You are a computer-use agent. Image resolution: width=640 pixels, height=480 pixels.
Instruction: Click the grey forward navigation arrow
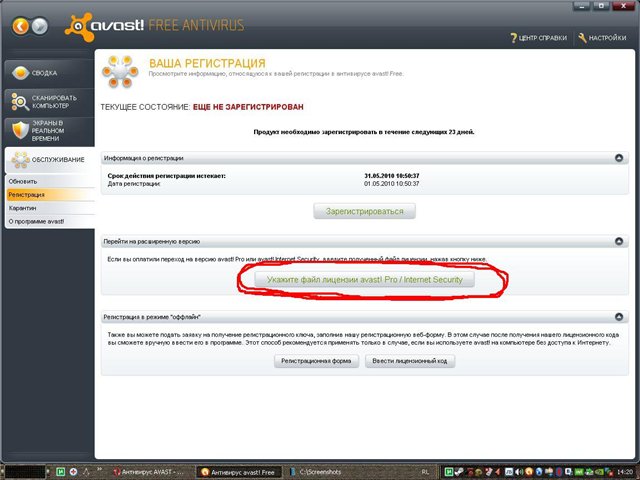(x=40, y=27)
